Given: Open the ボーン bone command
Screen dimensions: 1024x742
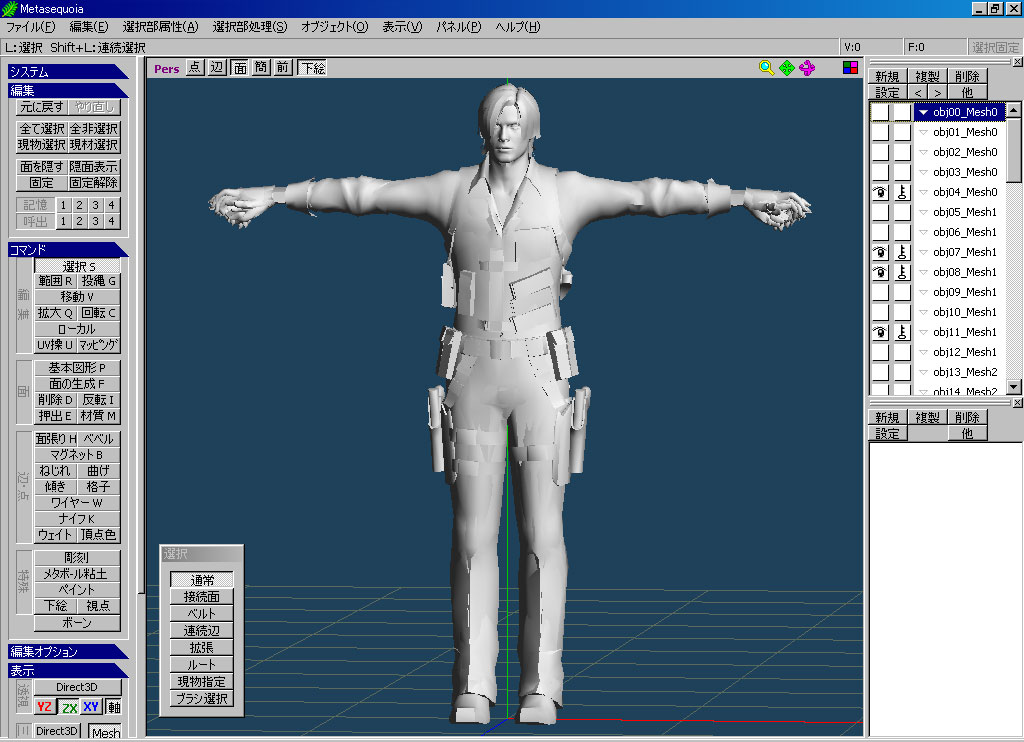Looking at the screenshot, I should 77,622.
